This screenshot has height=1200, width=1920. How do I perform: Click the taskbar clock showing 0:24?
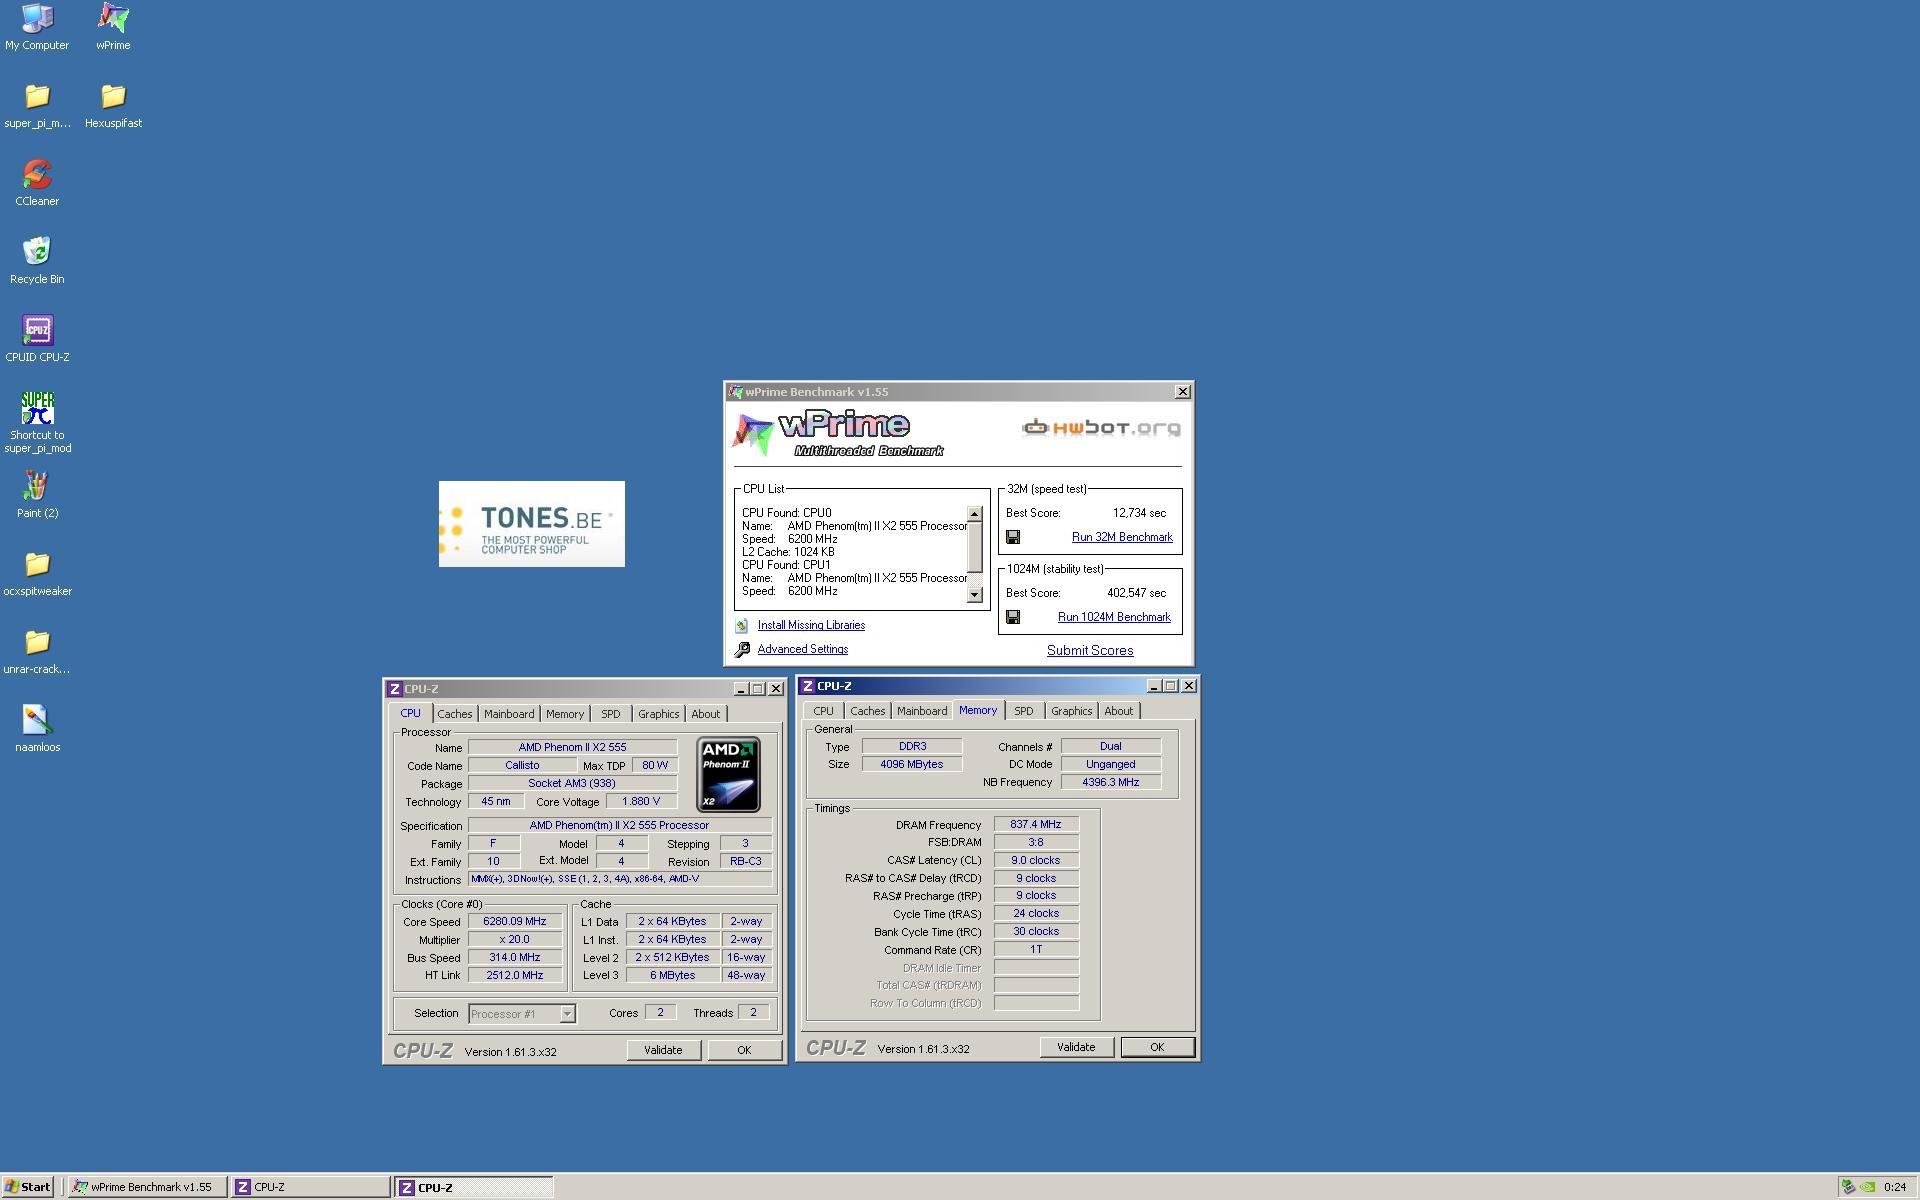(1894, 1188)
